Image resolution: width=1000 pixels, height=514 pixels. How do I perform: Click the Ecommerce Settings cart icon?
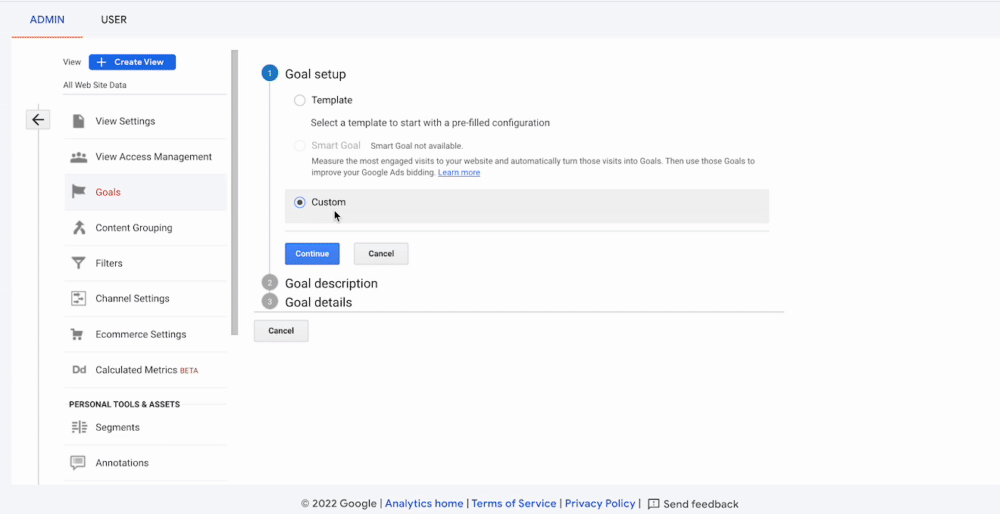click(78, 334)
